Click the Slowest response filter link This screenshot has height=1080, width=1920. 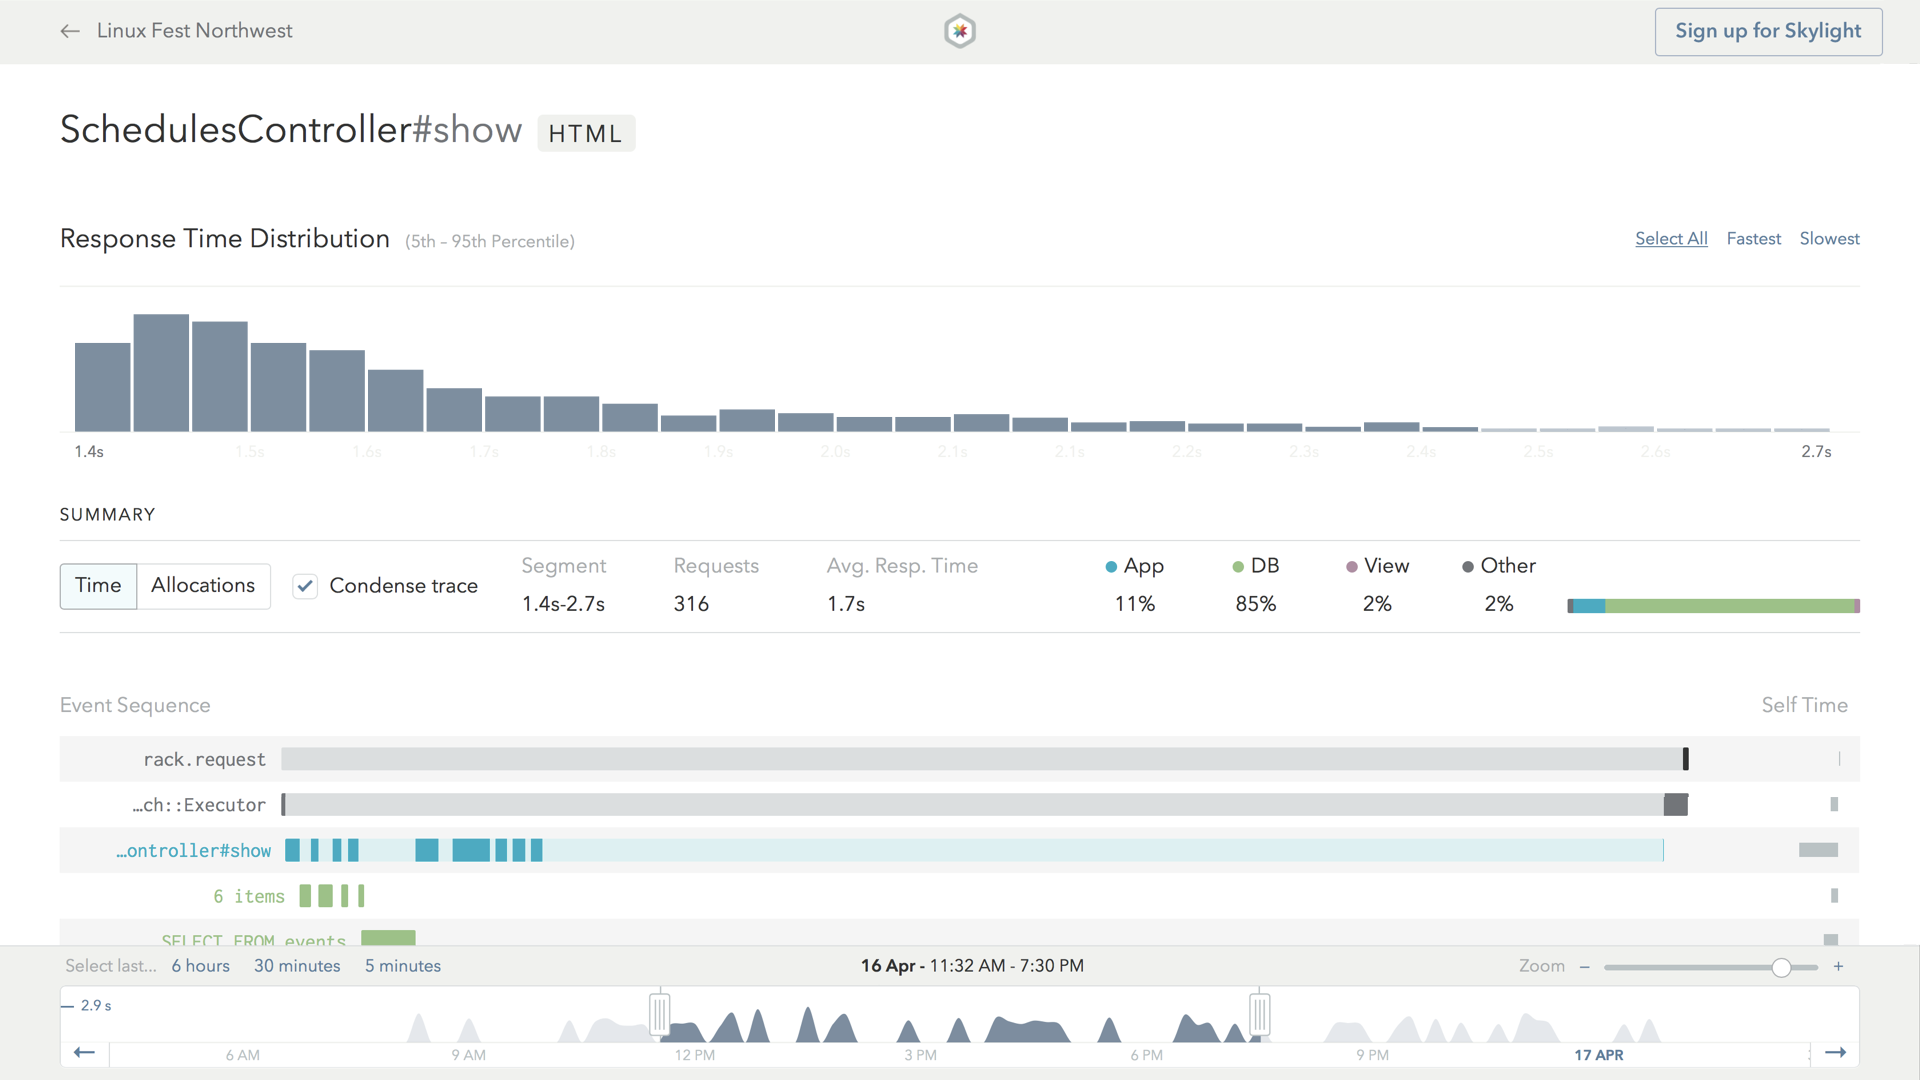(x=1829, y=239)
